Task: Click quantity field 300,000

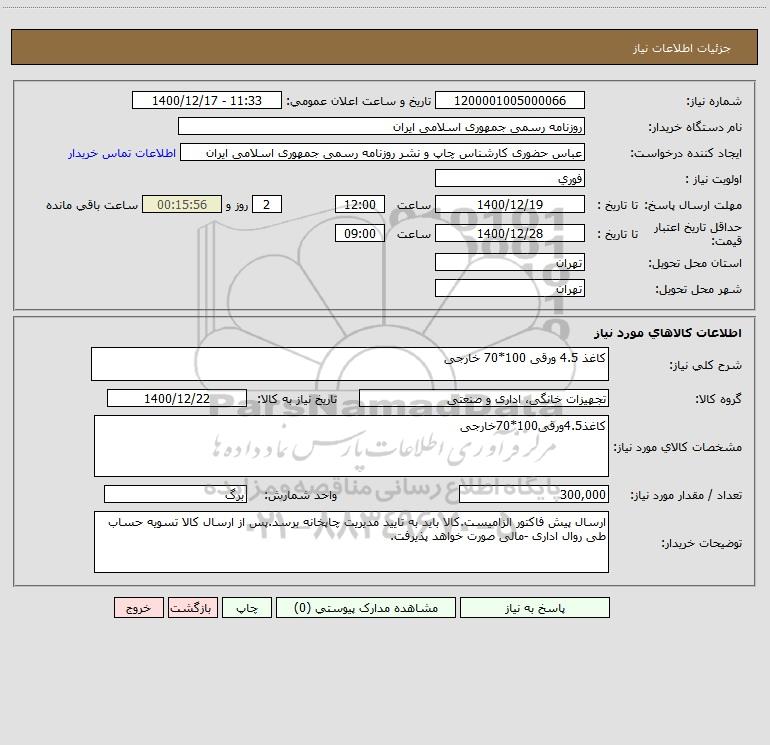Action: [x=534, y=494]
